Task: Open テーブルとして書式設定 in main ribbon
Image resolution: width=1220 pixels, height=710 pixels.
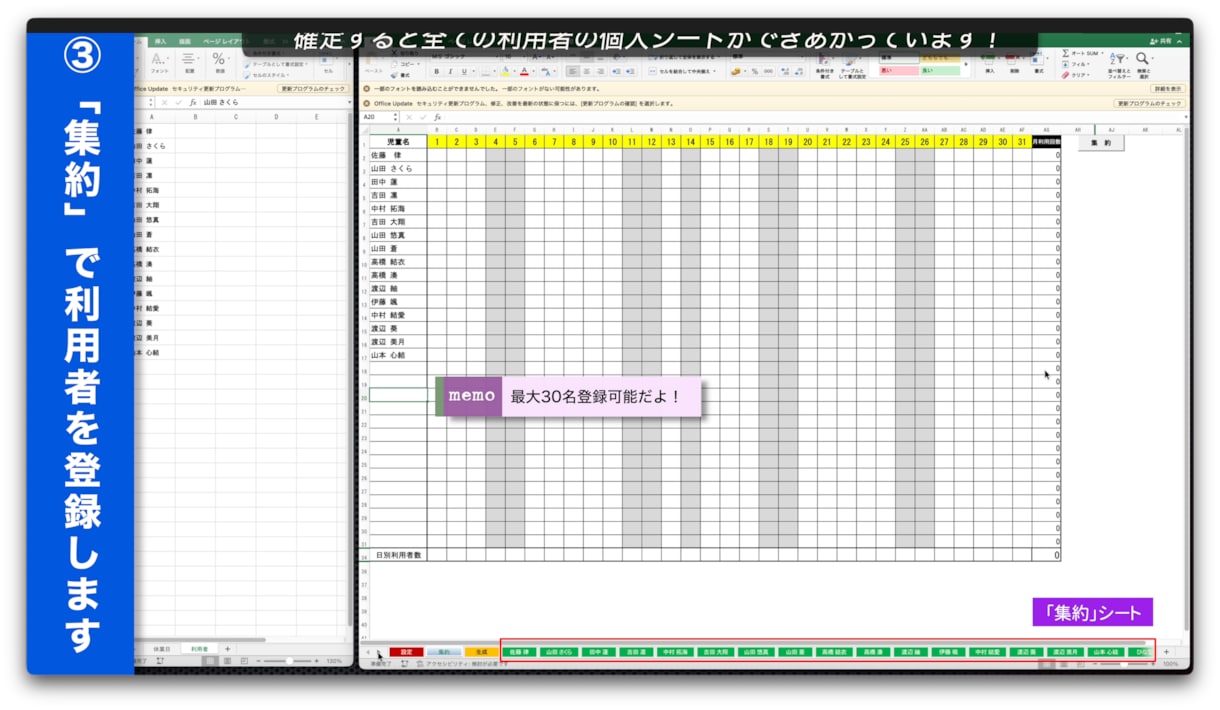Action: coord(852,67)
